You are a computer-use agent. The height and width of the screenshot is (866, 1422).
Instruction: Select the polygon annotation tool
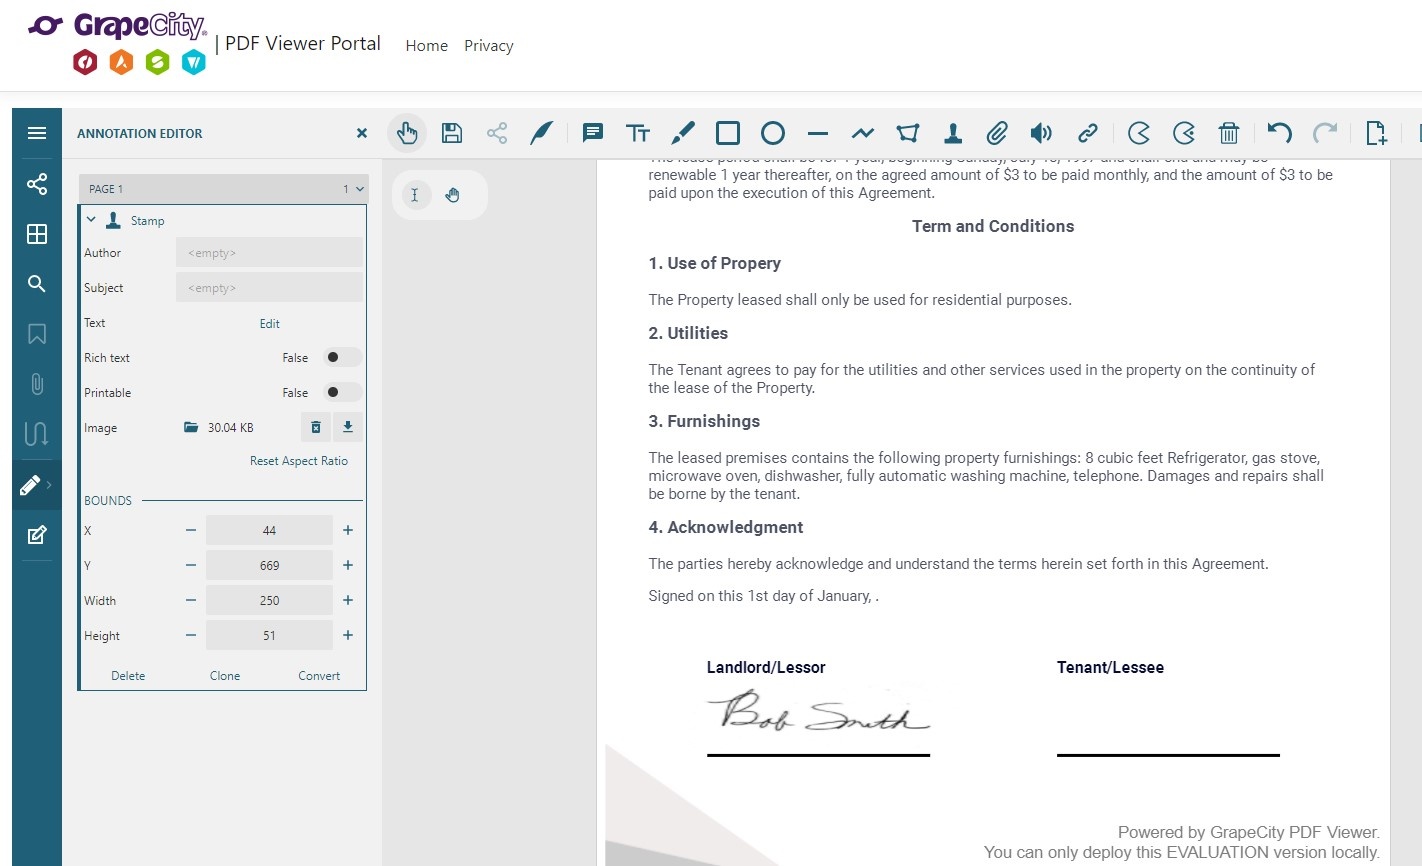pos(908,133)
